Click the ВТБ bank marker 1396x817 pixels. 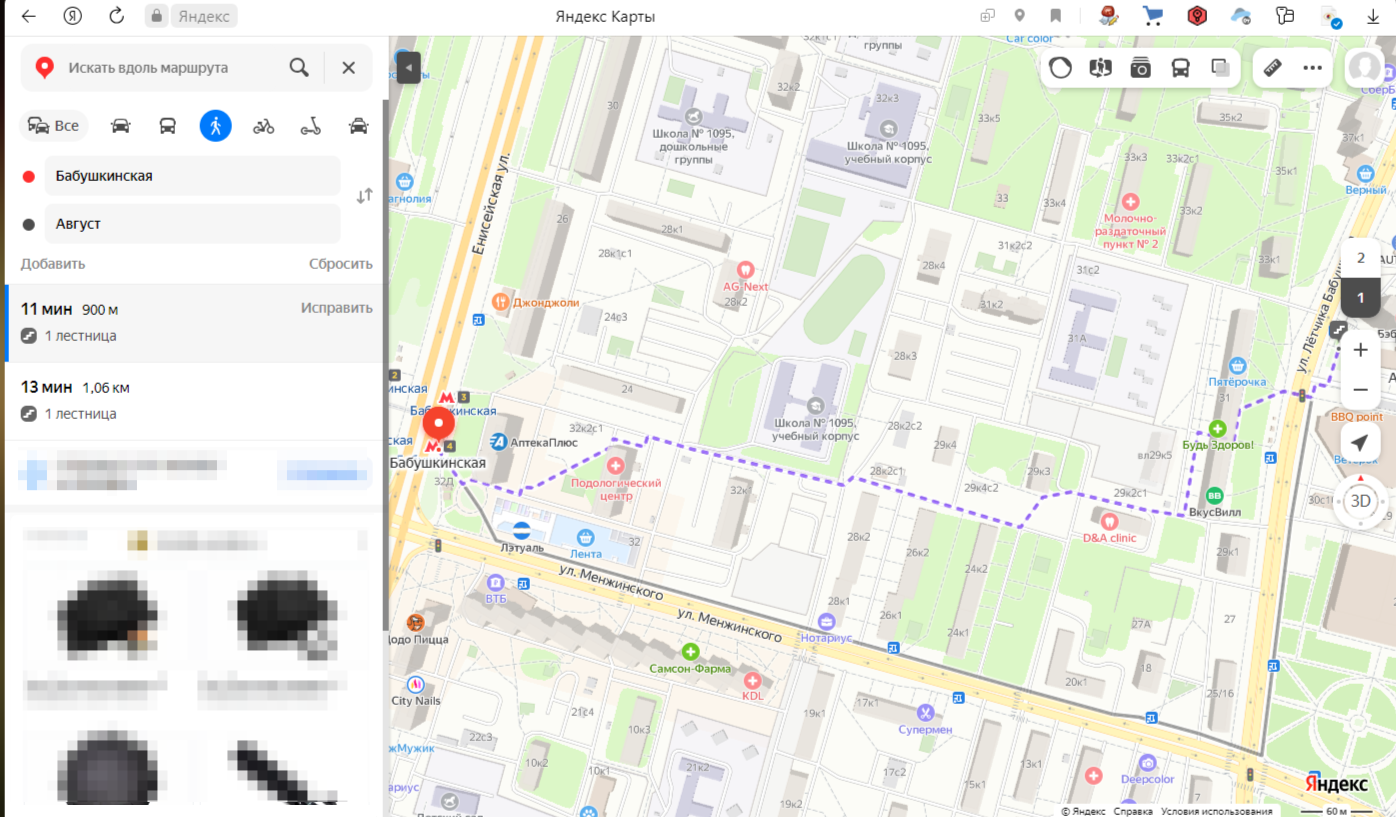click(495, 582)
